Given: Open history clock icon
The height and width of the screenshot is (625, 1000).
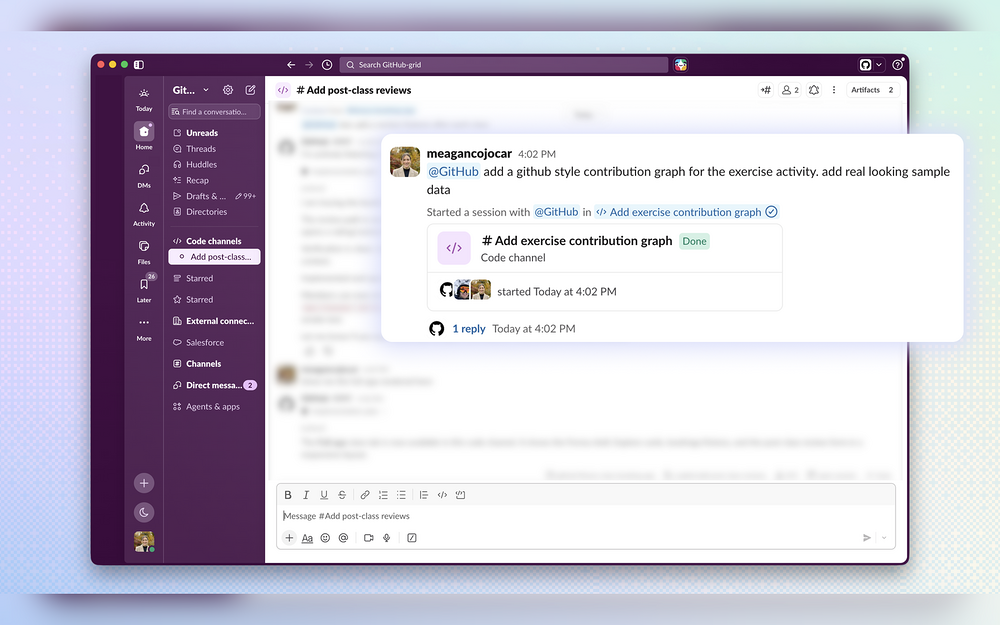Looking at the screenshot, I should tap(327, 64).
